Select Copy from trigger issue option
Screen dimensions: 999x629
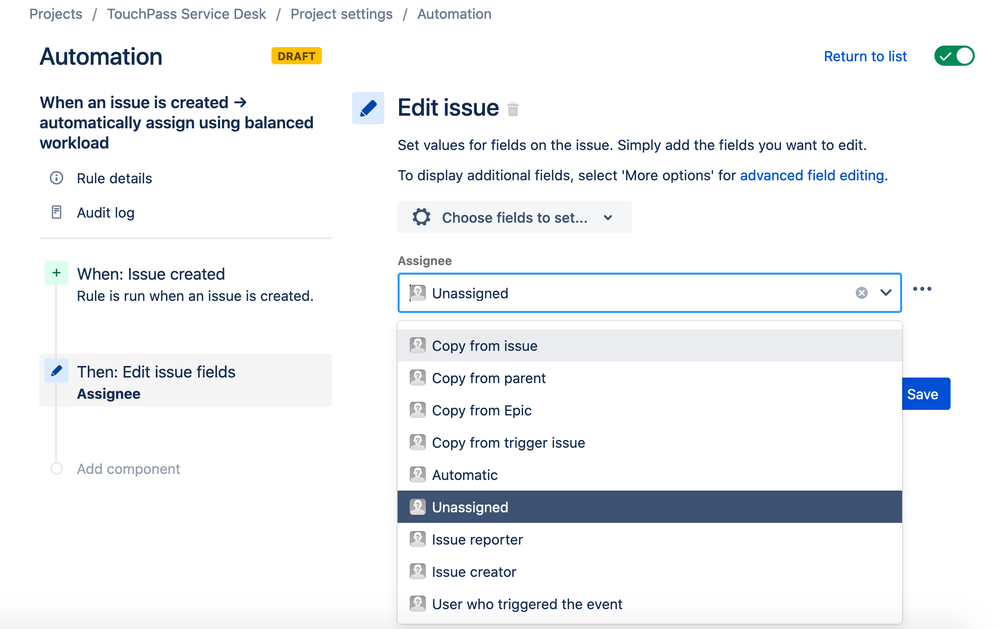coord(649,442)
